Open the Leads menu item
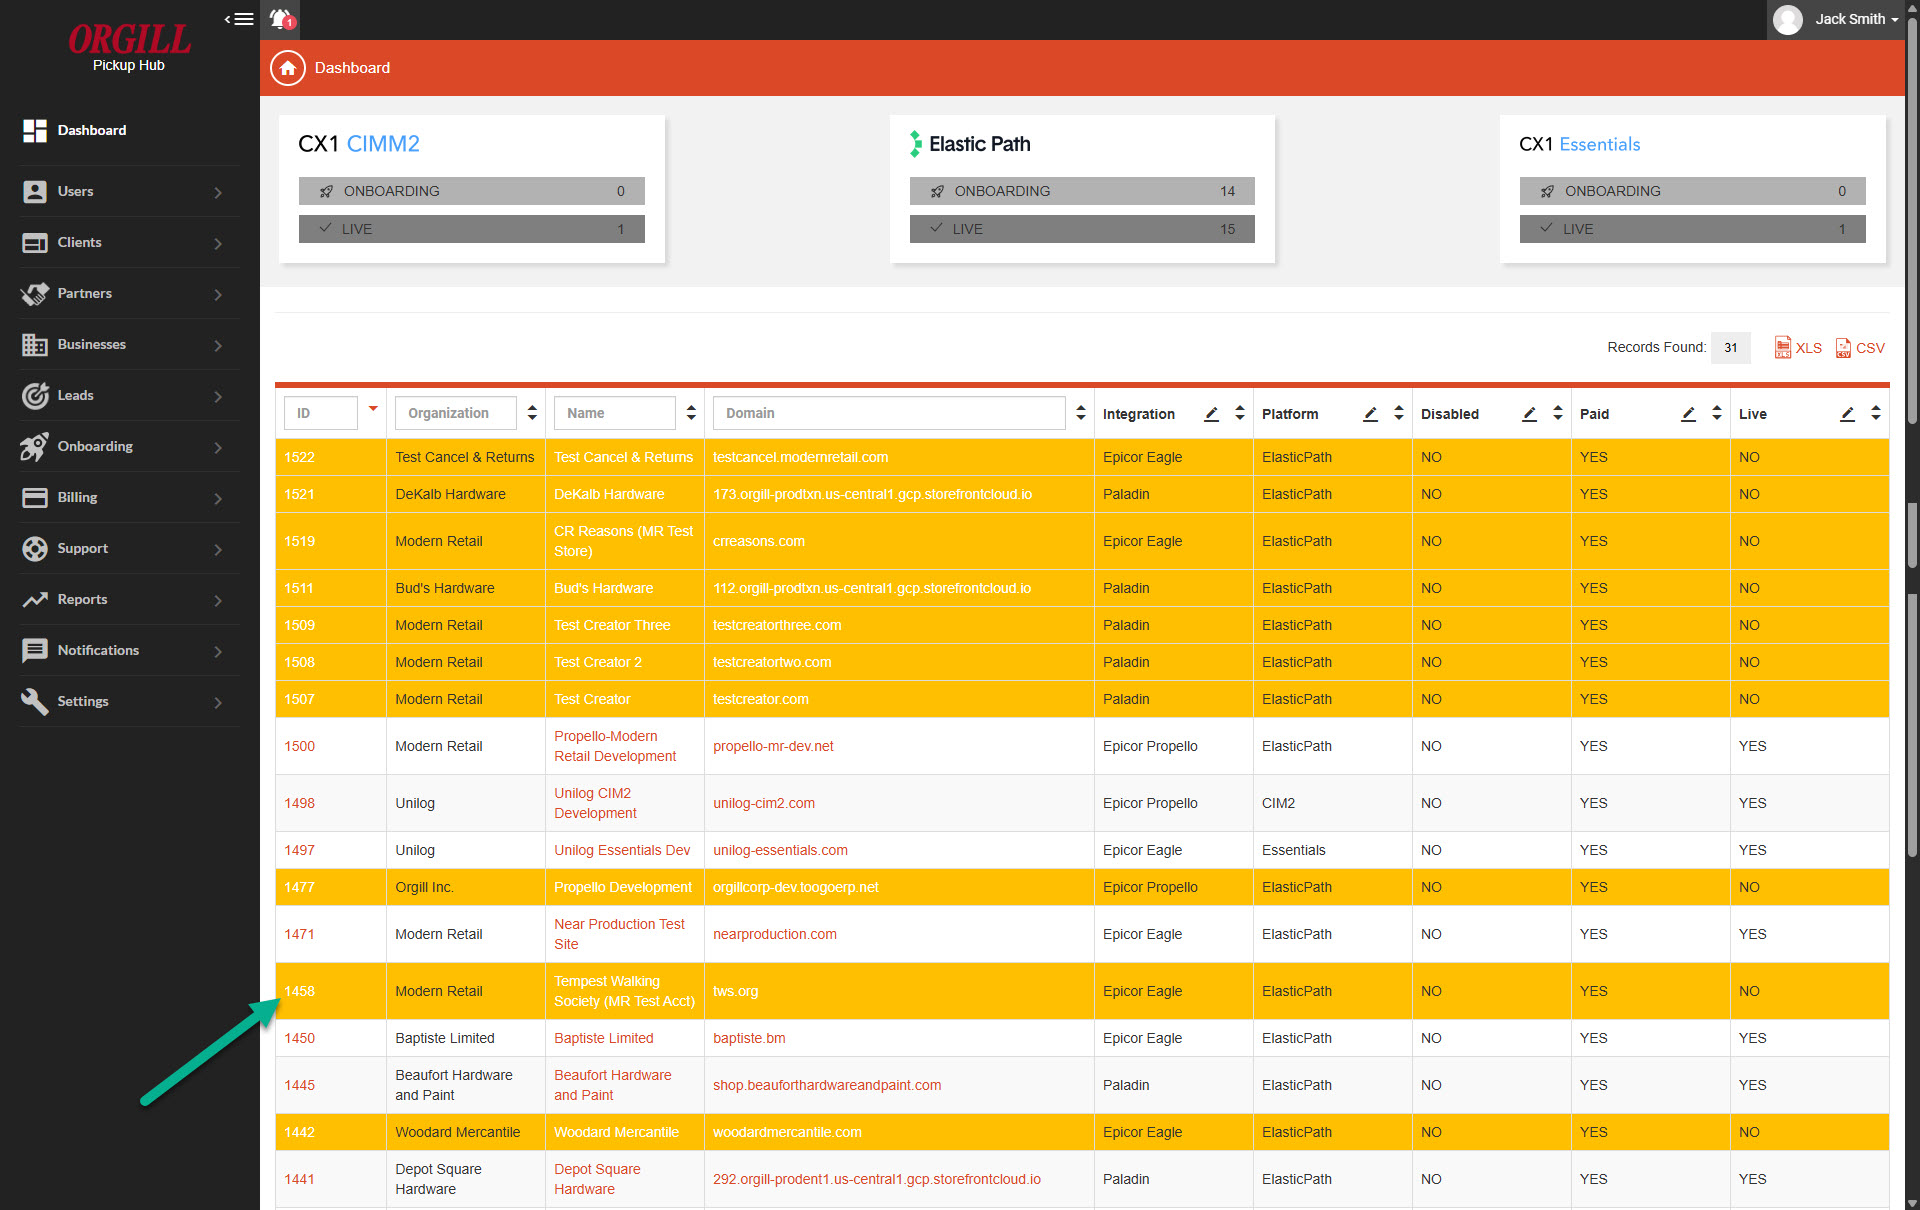Viewport: 1920px width, 1210px height. pyautogui.click(x=129, y=395)
